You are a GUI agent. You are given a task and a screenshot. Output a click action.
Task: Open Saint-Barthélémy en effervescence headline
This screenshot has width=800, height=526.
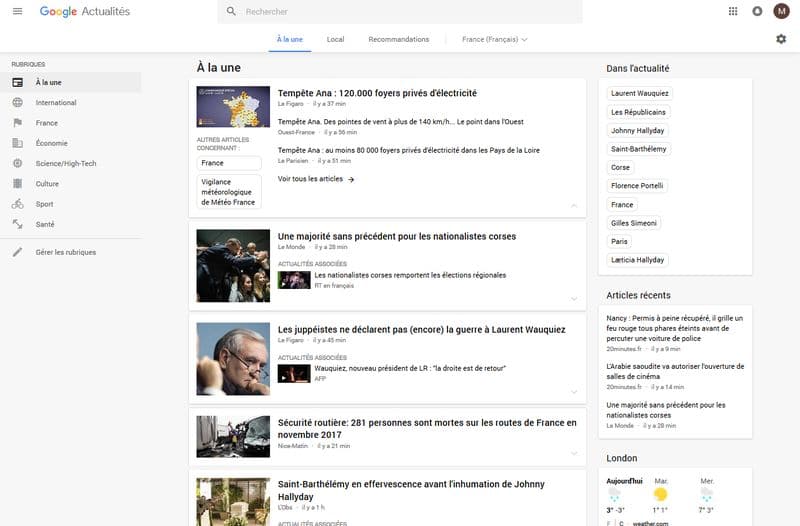click(411, 490)
